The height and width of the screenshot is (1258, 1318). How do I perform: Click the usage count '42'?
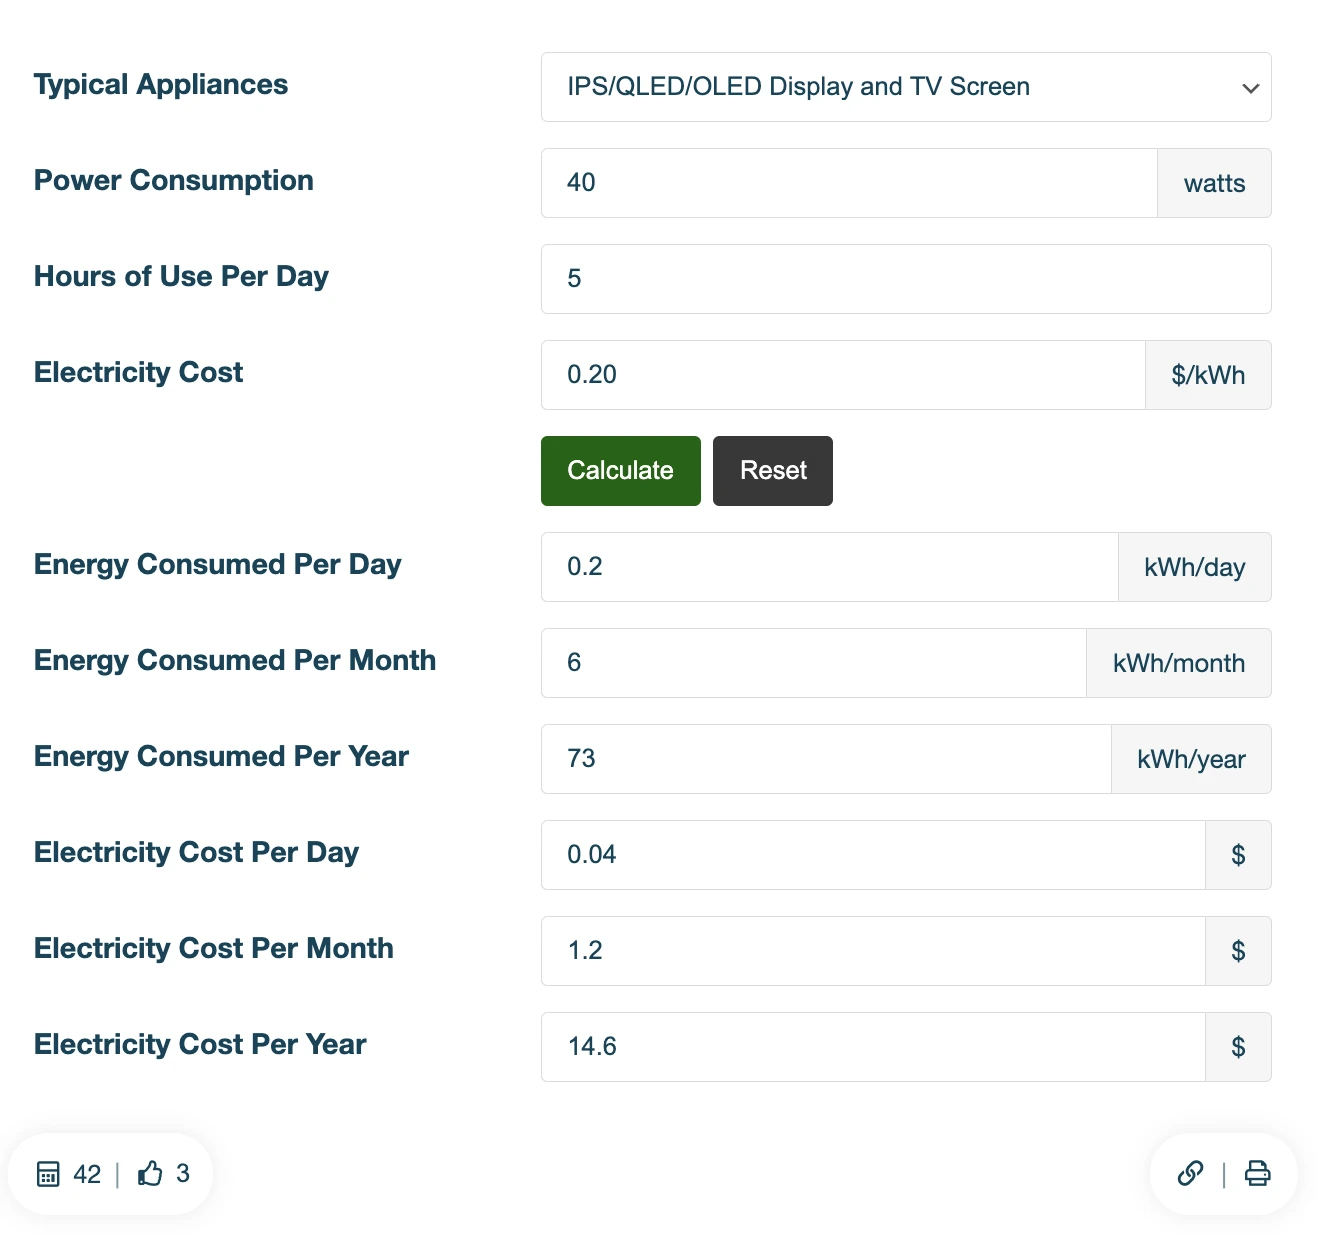coord(87,1174)
